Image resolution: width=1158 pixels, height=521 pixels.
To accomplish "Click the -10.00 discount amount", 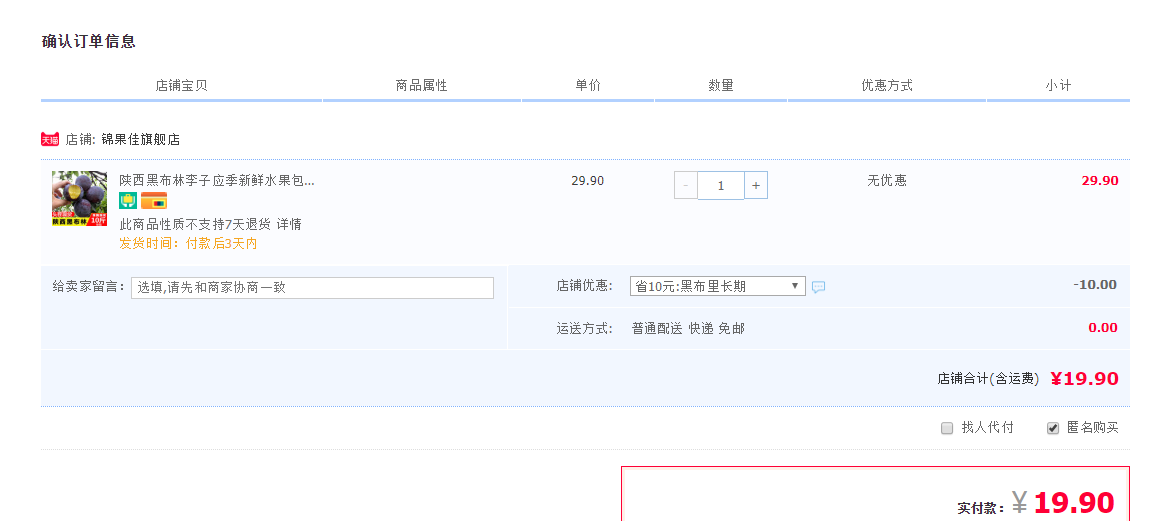I will coord(1095,285).
